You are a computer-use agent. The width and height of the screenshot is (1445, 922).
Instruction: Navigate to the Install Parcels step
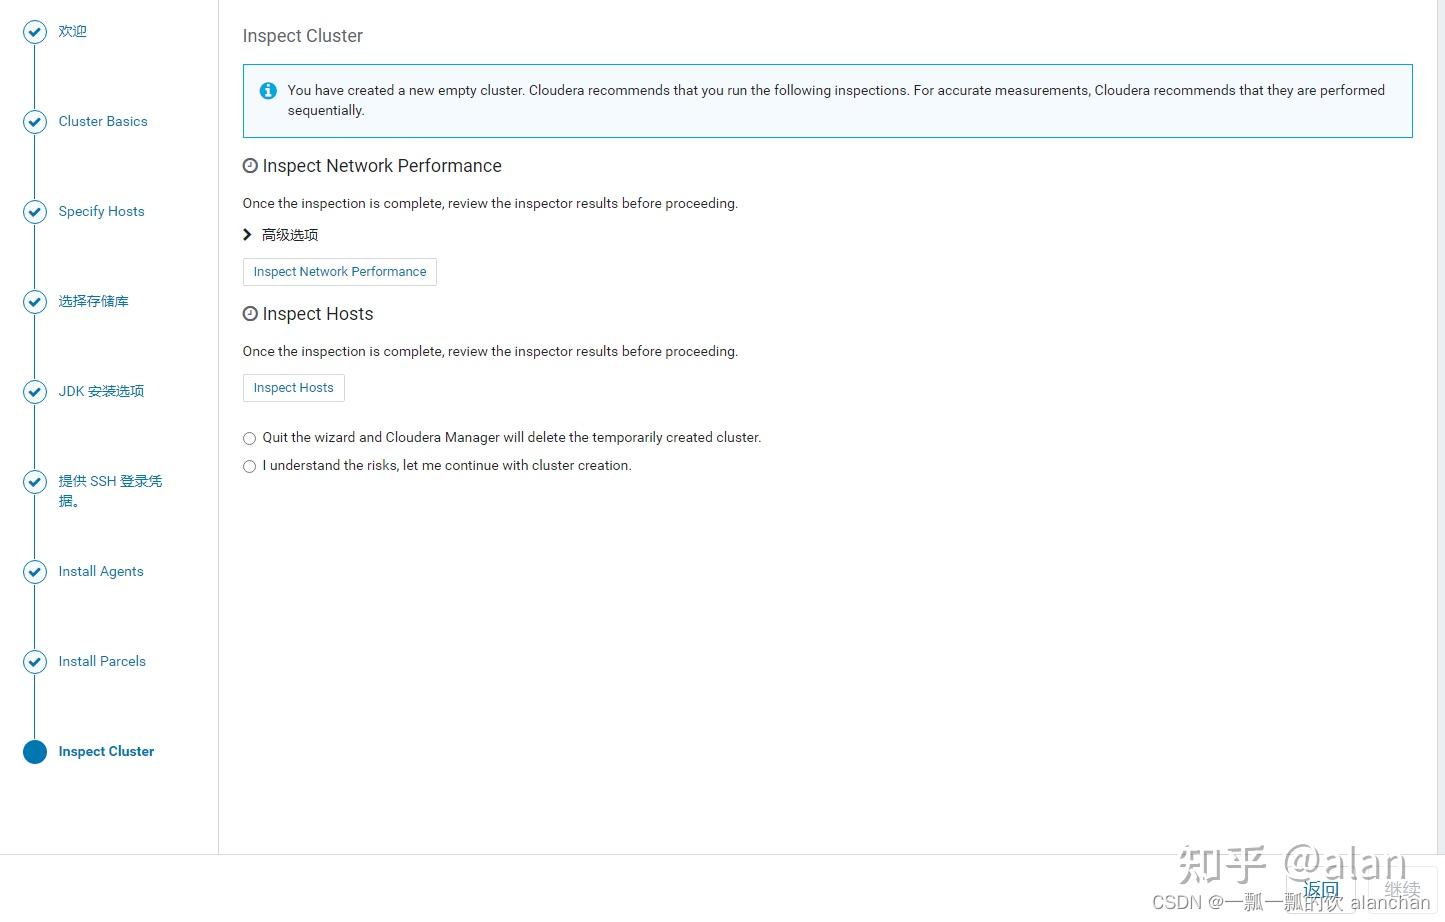tap(102, 661)
